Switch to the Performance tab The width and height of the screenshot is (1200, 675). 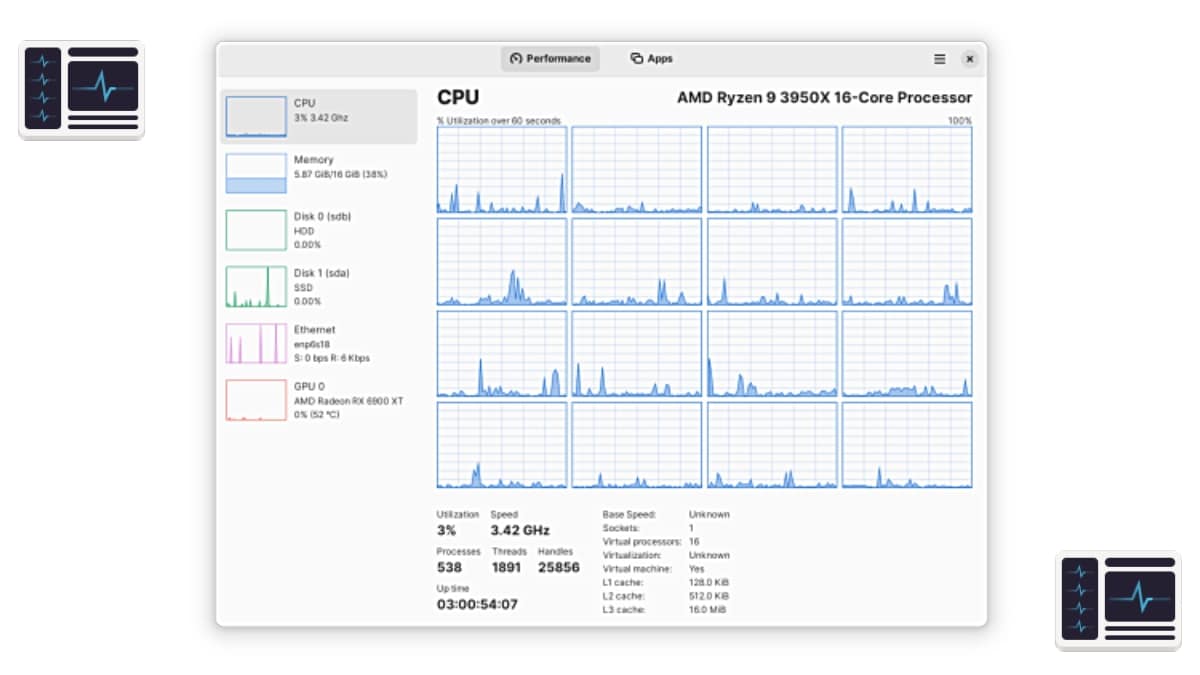point(550,59)
